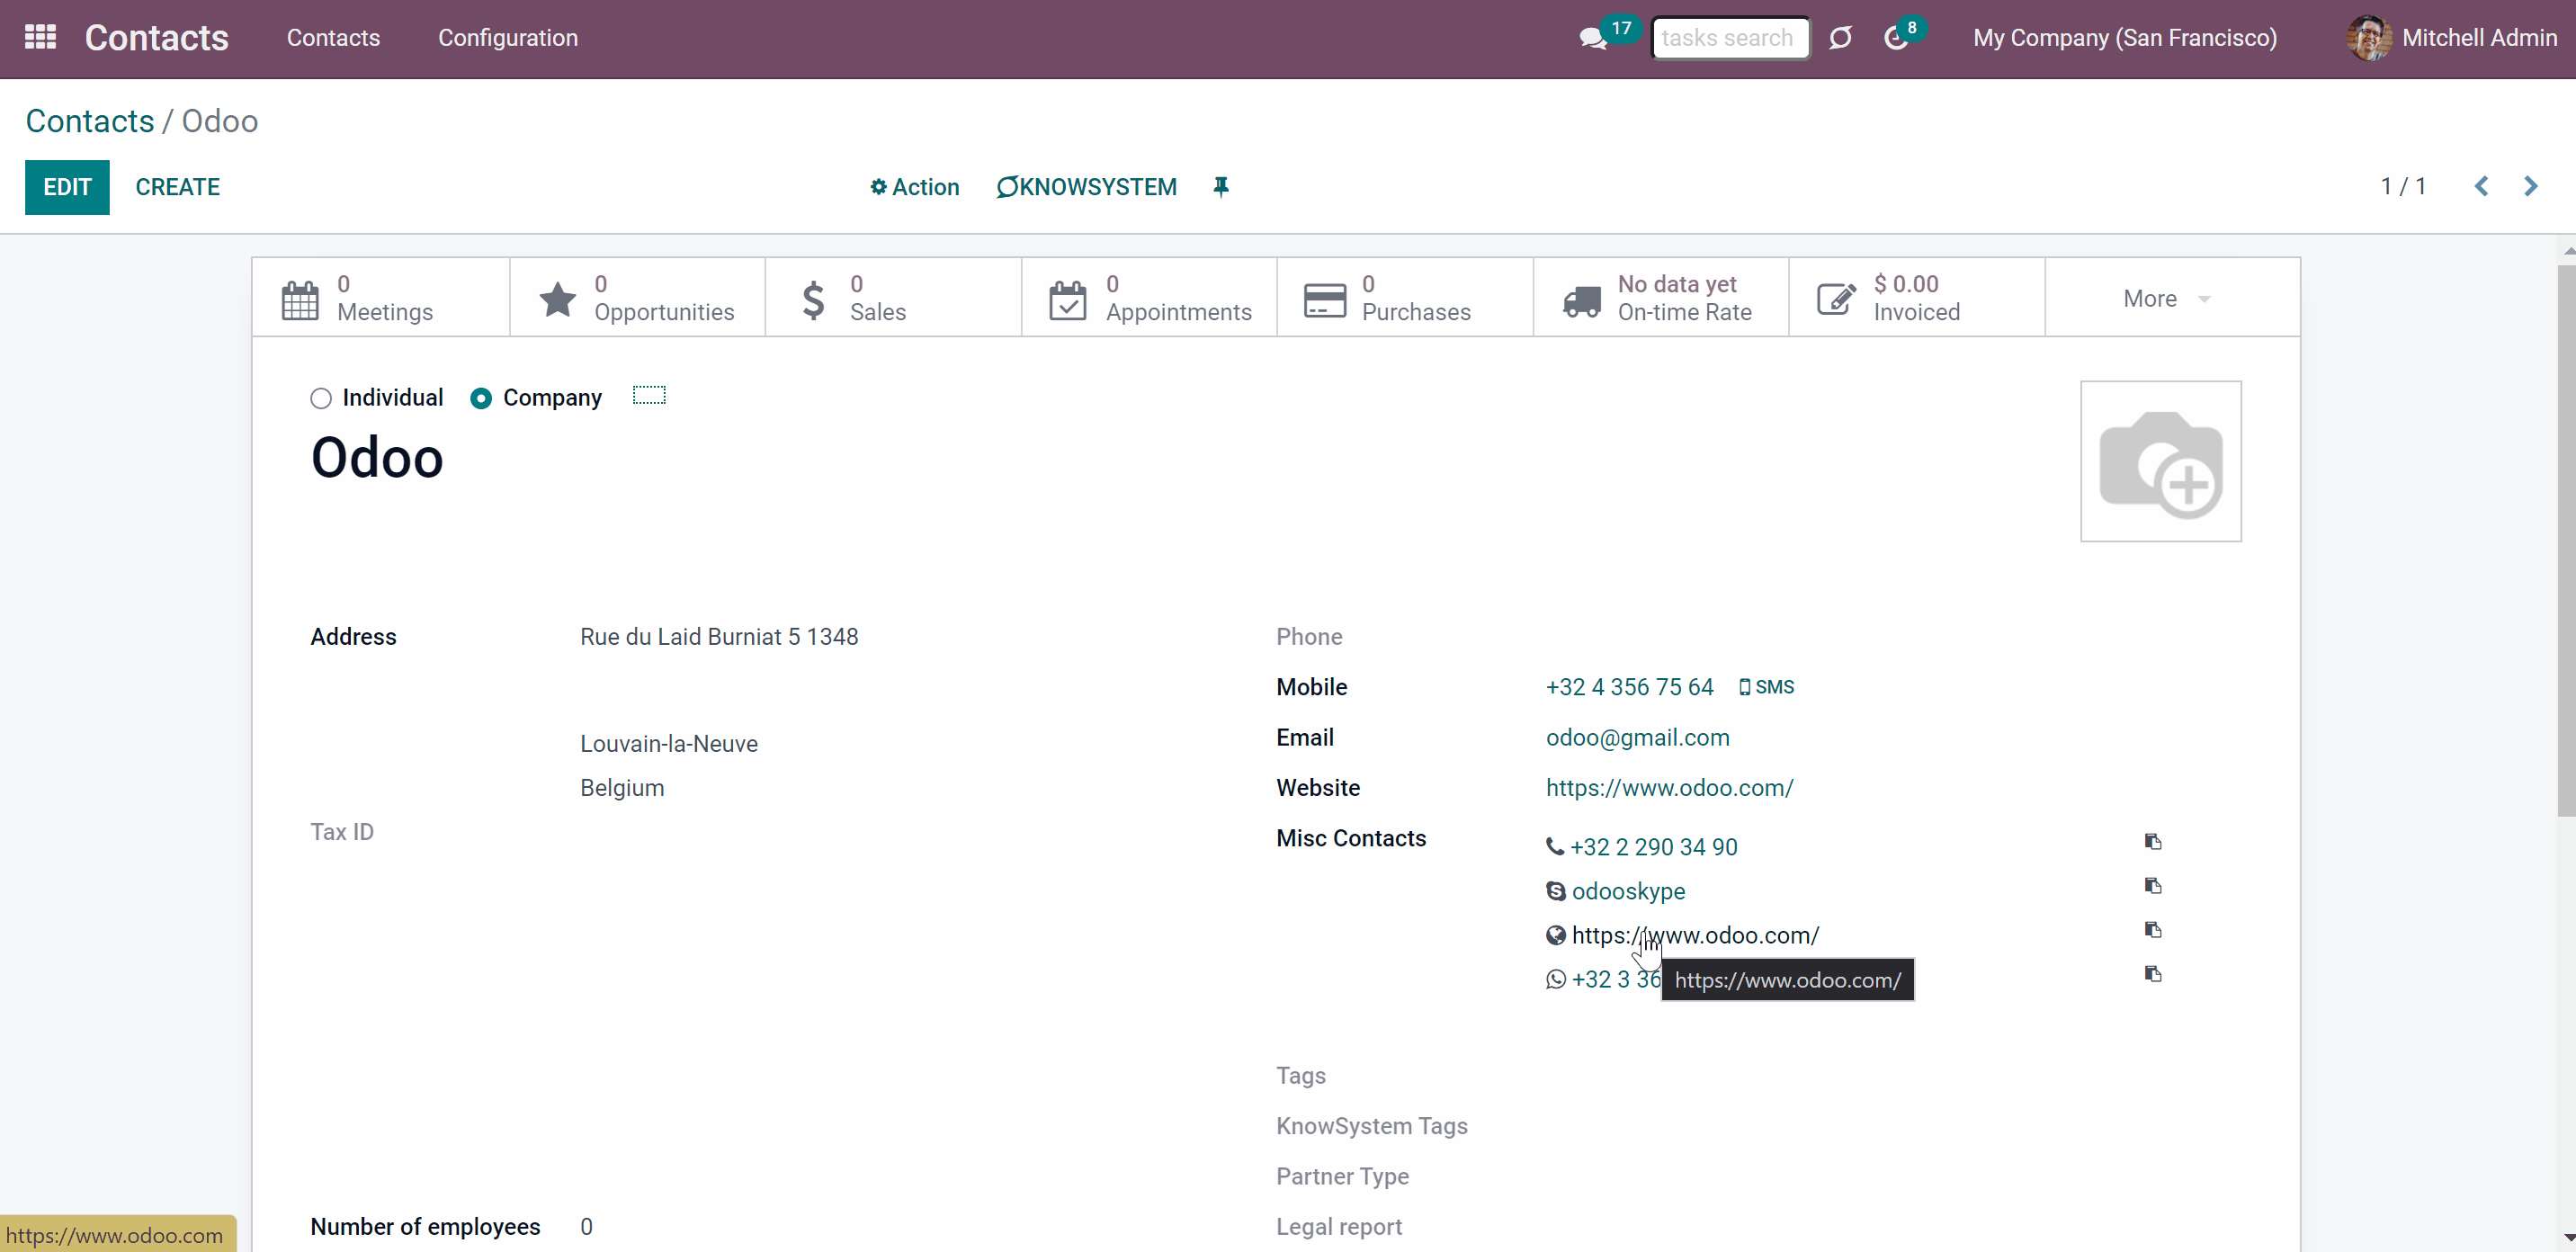
Task: Click the scrollbar down arrow
Action: coord(2567,1238)
